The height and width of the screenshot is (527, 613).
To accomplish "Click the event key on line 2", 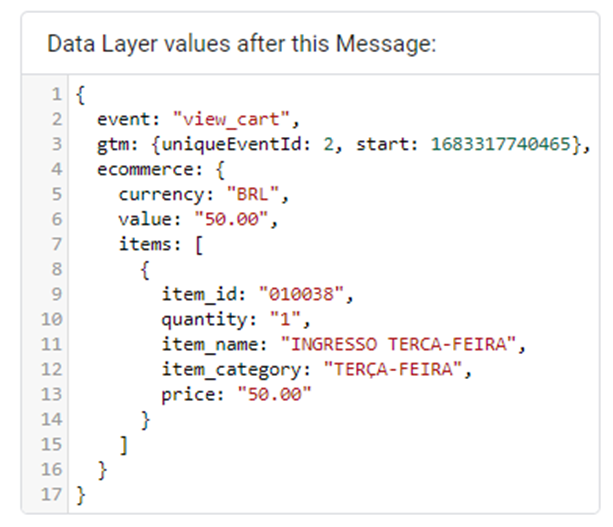I will tap(120, 119).
